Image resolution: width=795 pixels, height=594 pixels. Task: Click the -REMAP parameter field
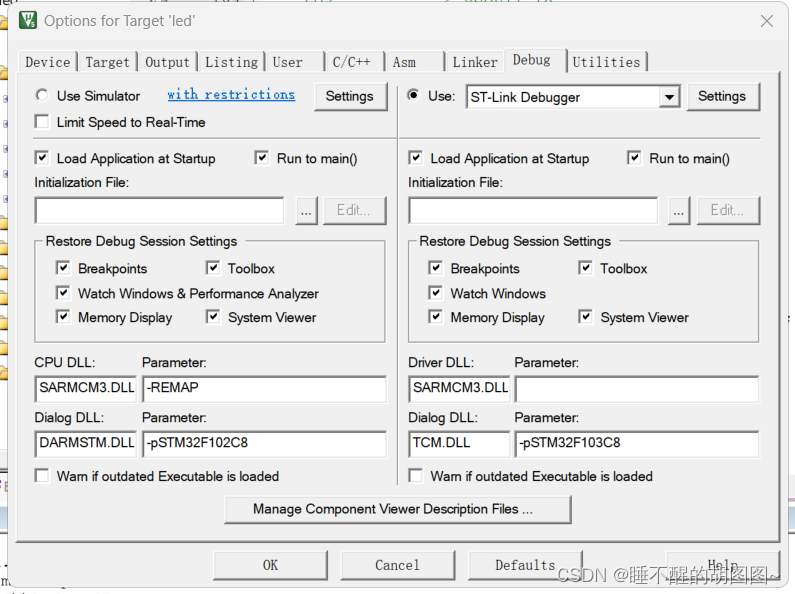click(x=264, y=388)
